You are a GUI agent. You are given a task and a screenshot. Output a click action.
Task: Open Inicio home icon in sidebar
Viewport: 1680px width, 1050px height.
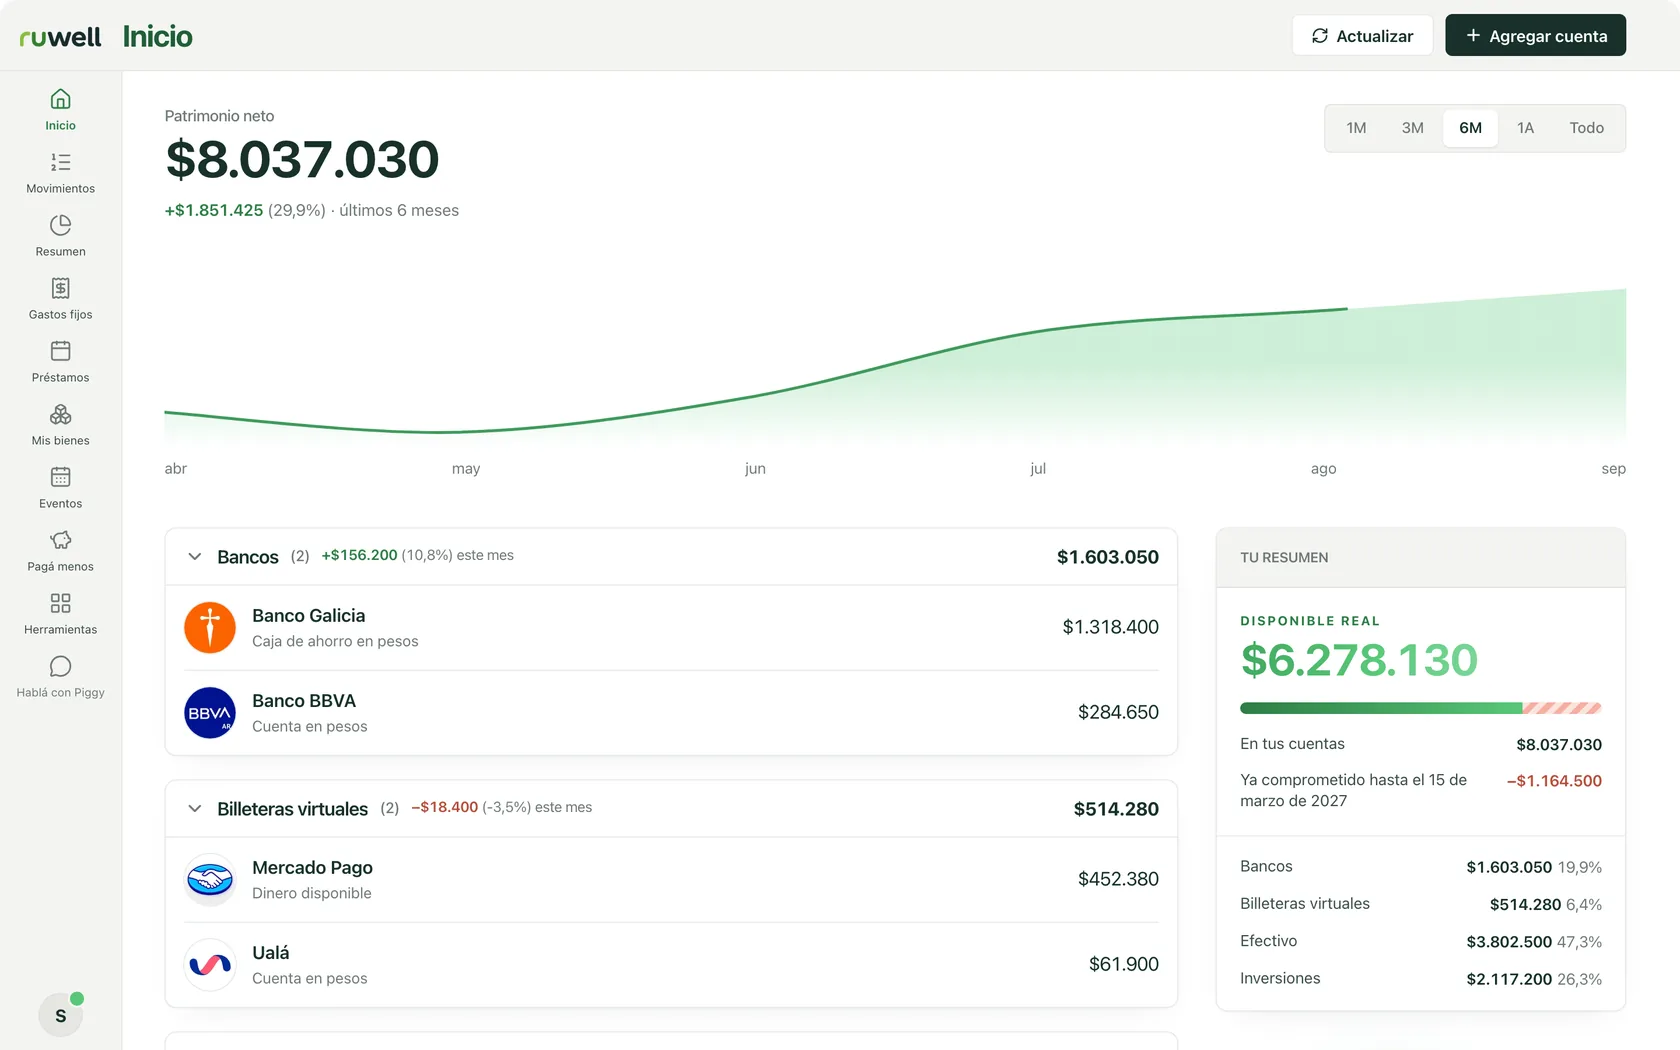click(x=60, y=99)
